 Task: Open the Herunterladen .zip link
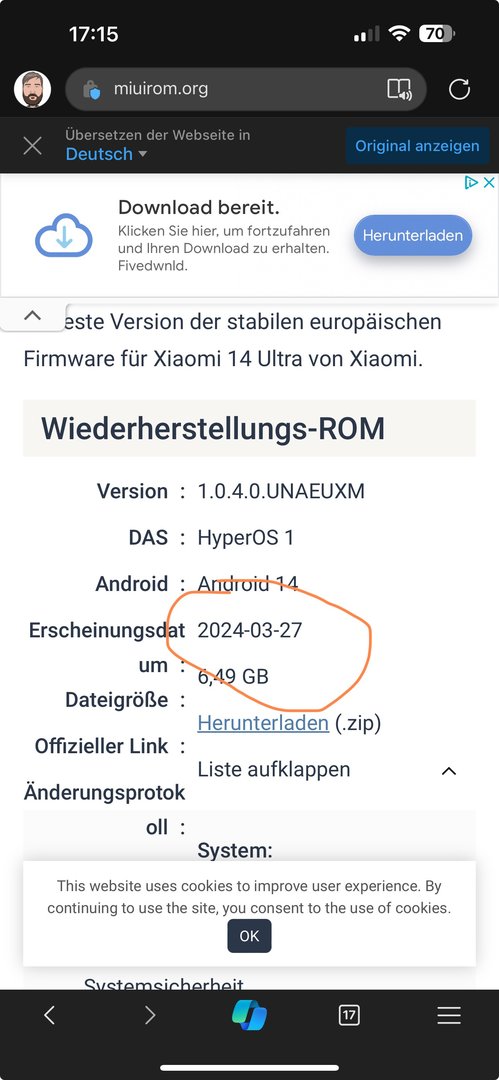coord(263,723)
